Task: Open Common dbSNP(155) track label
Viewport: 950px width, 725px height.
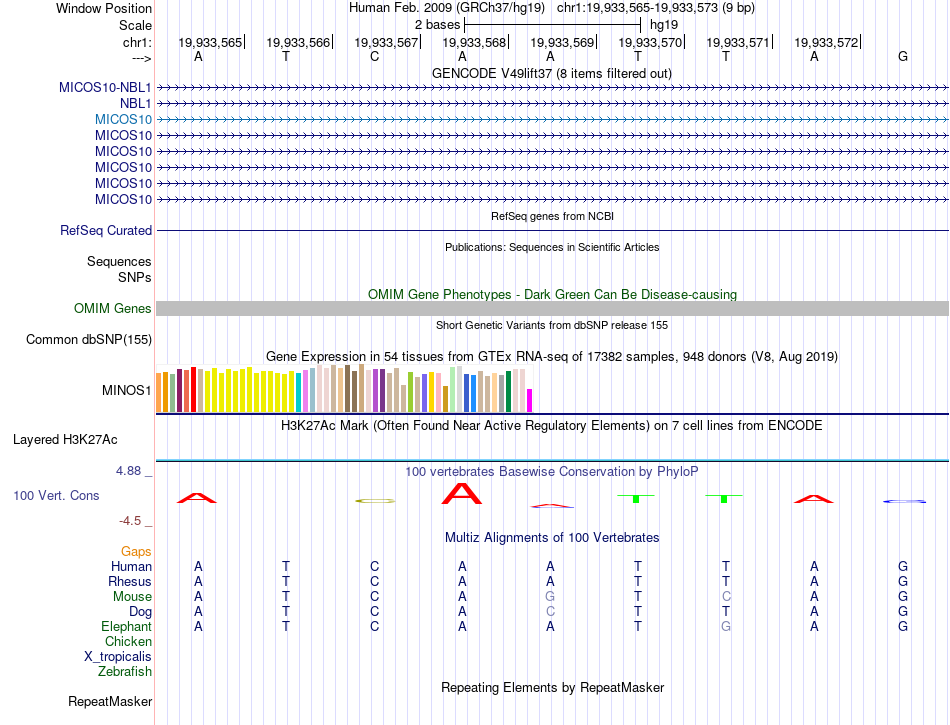Action: 89,339
